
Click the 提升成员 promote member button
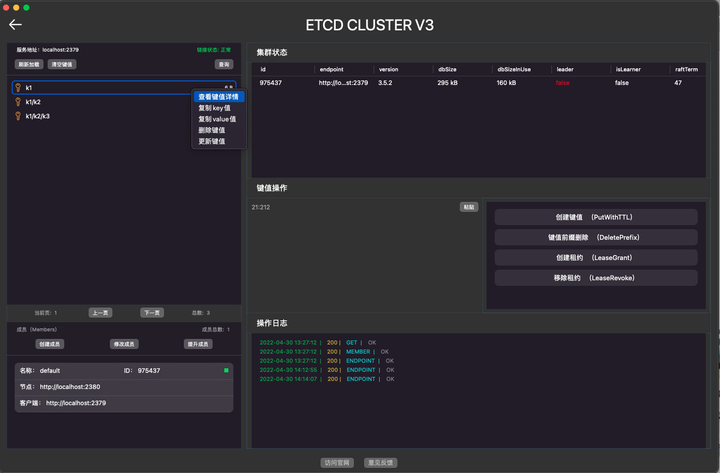[x=198, y=344]
